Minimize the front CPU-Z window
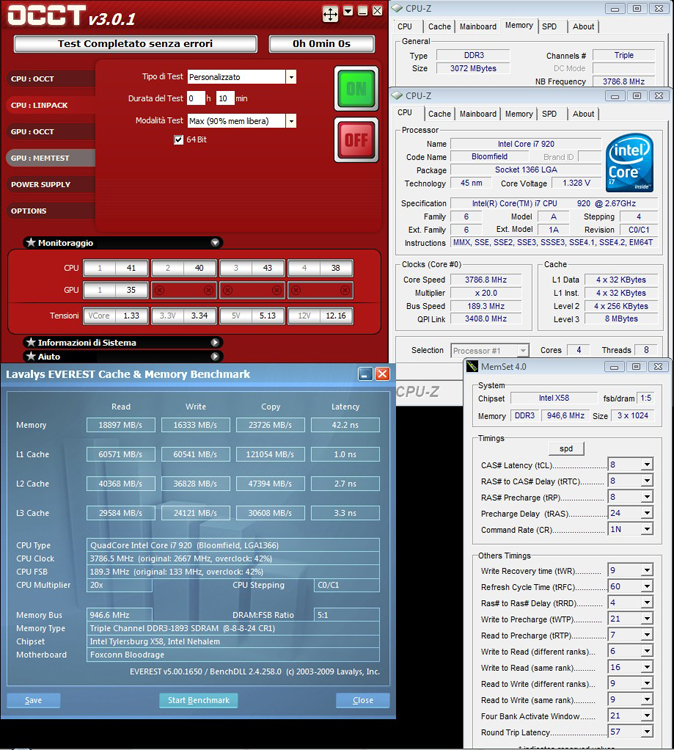The image size is (674, 750). (x=615, y=96)
